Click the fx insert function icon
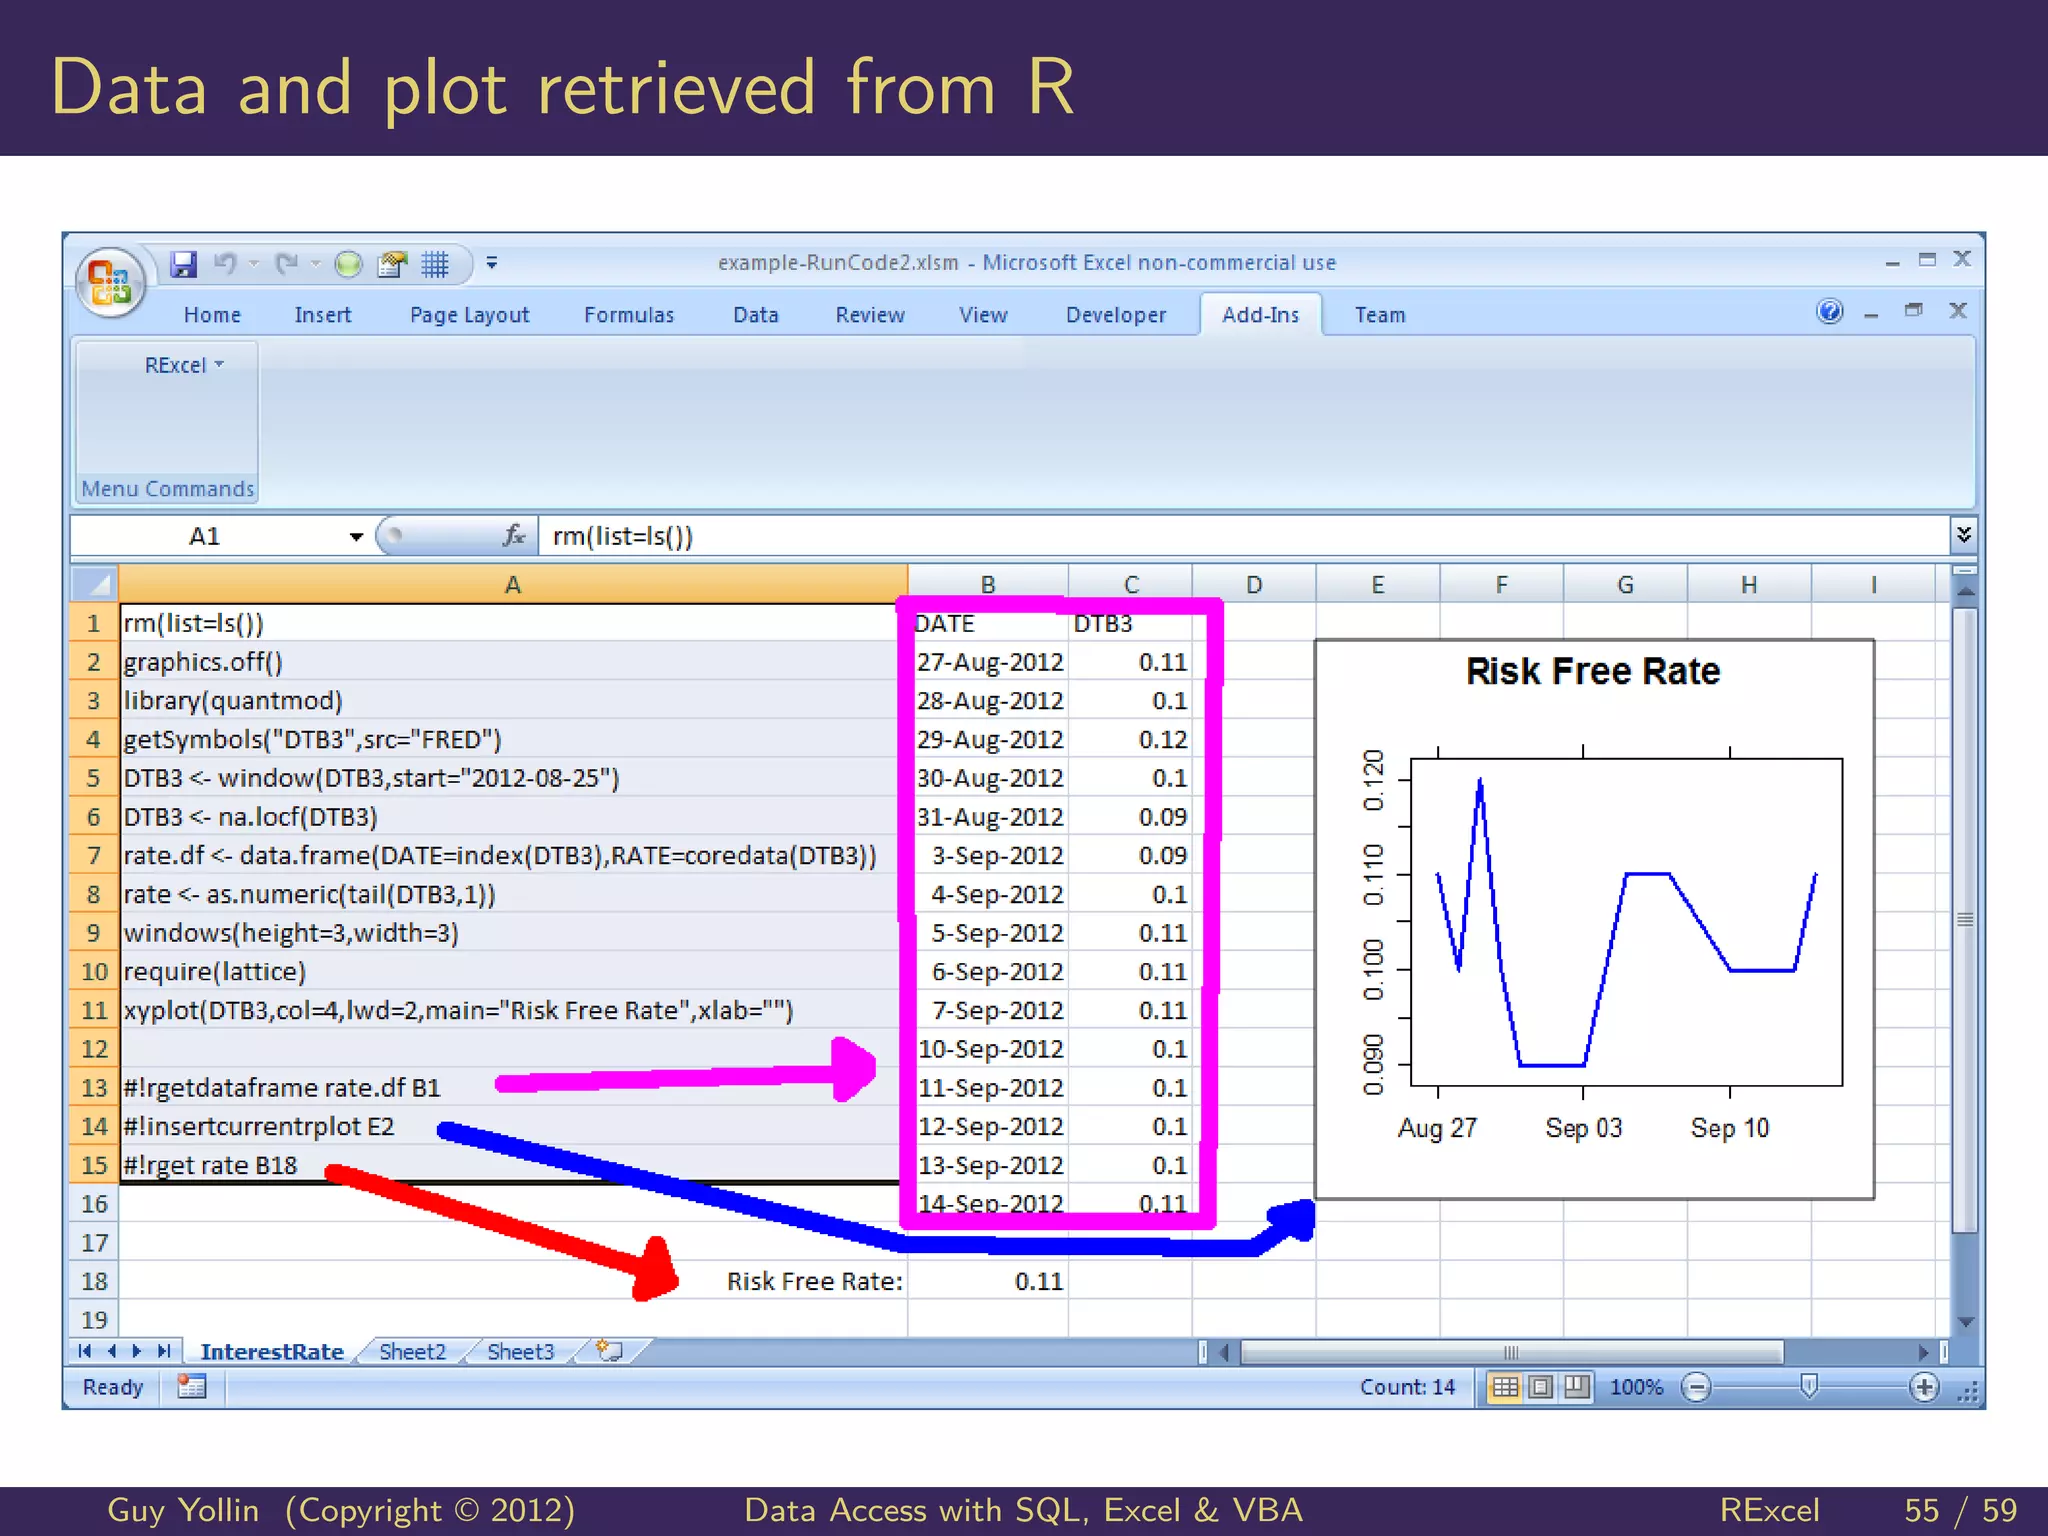The height and width of the screenshot is (1536, 2048). (x=514, y=536)
